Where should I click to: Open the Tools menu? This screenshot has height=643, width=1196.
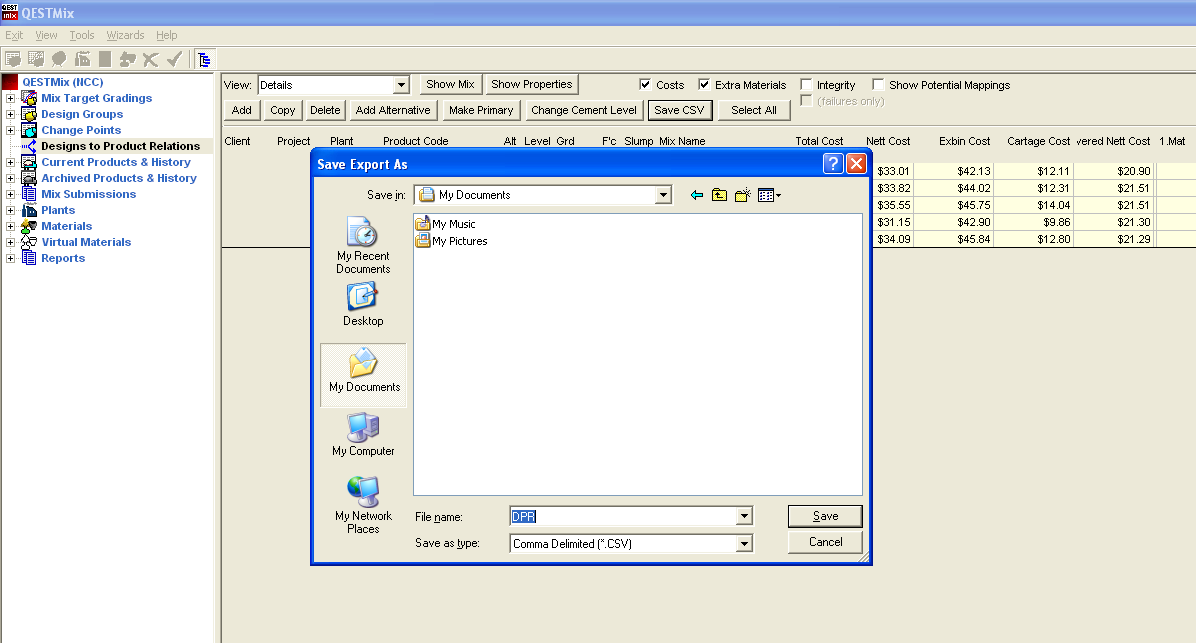[x=82, y=35]
